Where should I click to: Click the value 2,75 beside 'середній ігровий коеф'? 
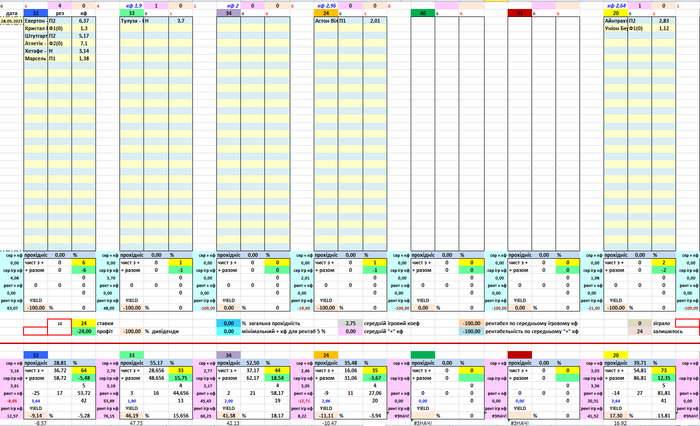click(350, 323)
